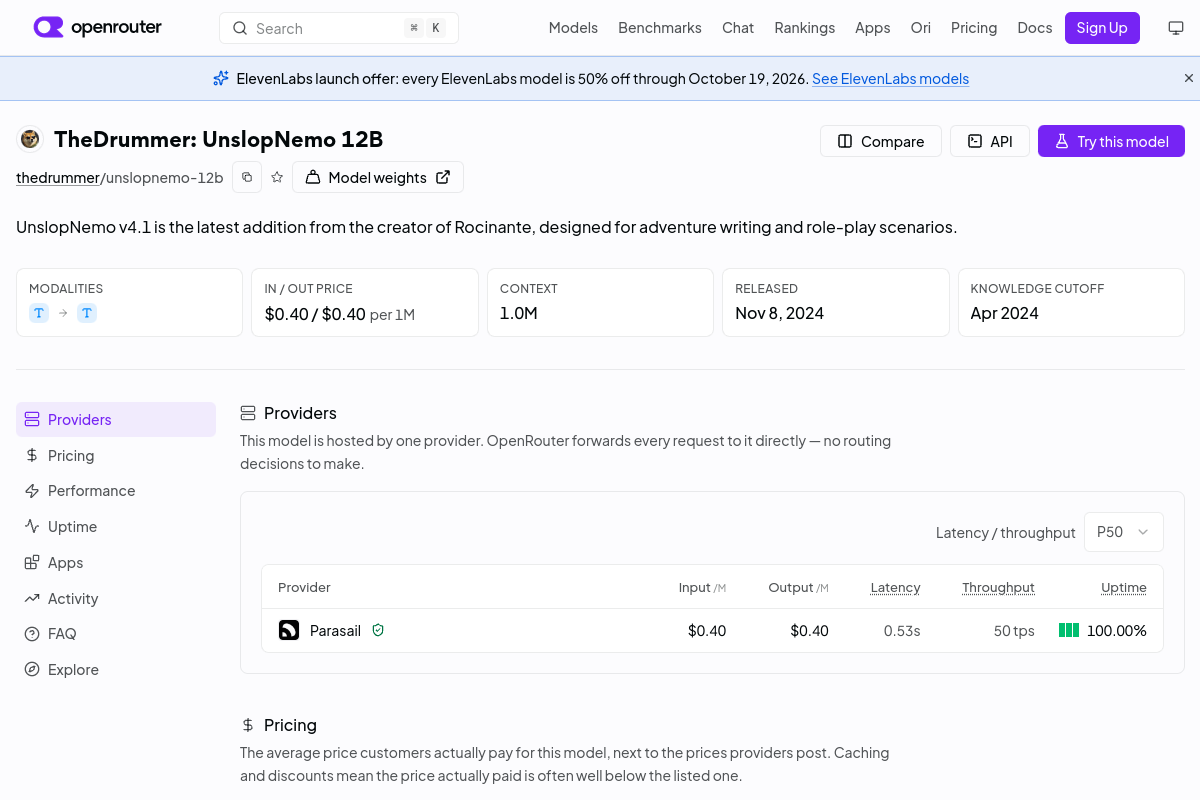The image size is (1200, 800).
Task: Click Try this model button
Action: (x=1111, y=141)
